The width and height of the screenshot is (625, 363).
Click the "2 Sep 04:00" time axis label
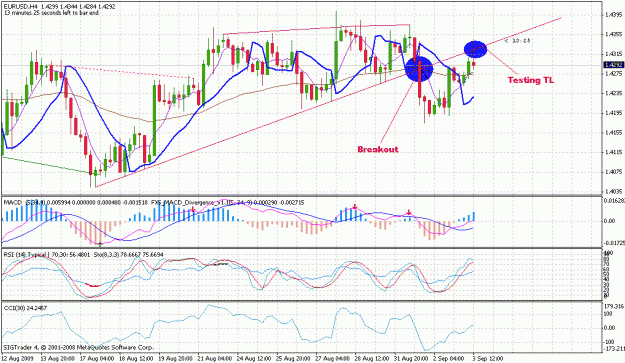tap(450, 358)
